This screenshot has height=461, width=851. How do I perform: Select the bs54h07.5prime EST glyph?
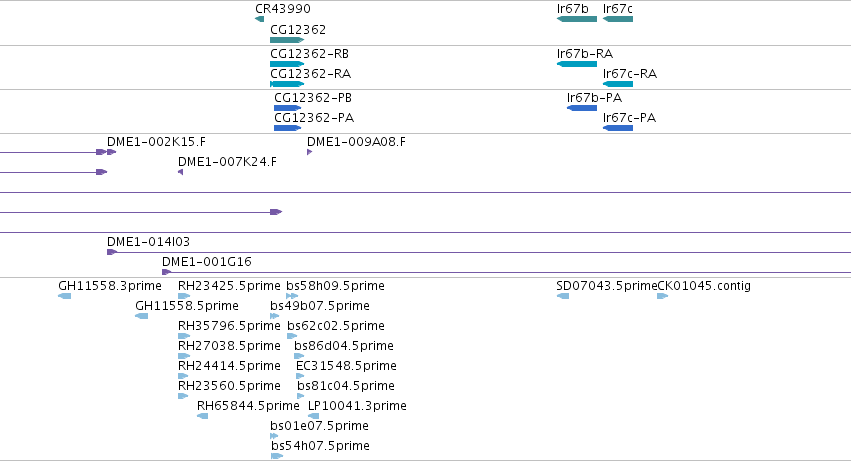[277, 456]
